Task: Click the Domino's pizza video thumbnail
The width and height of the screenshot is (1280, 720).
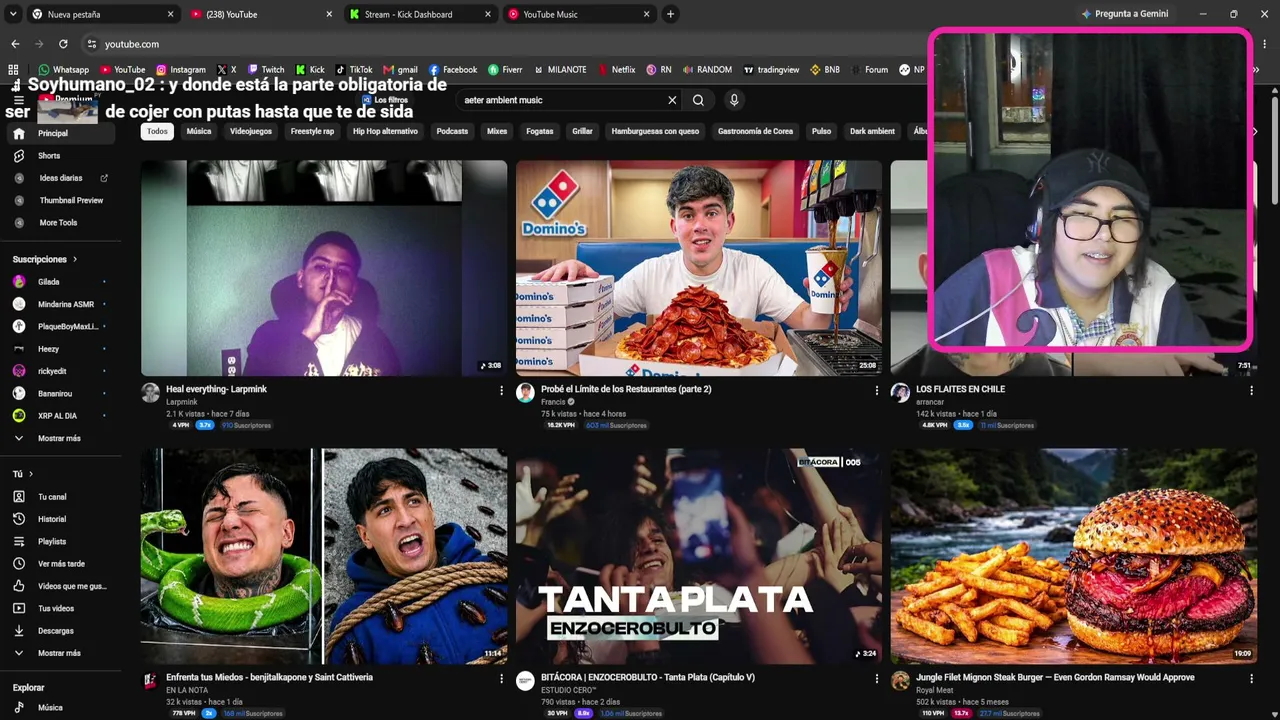Action: [x=698, y=268]
